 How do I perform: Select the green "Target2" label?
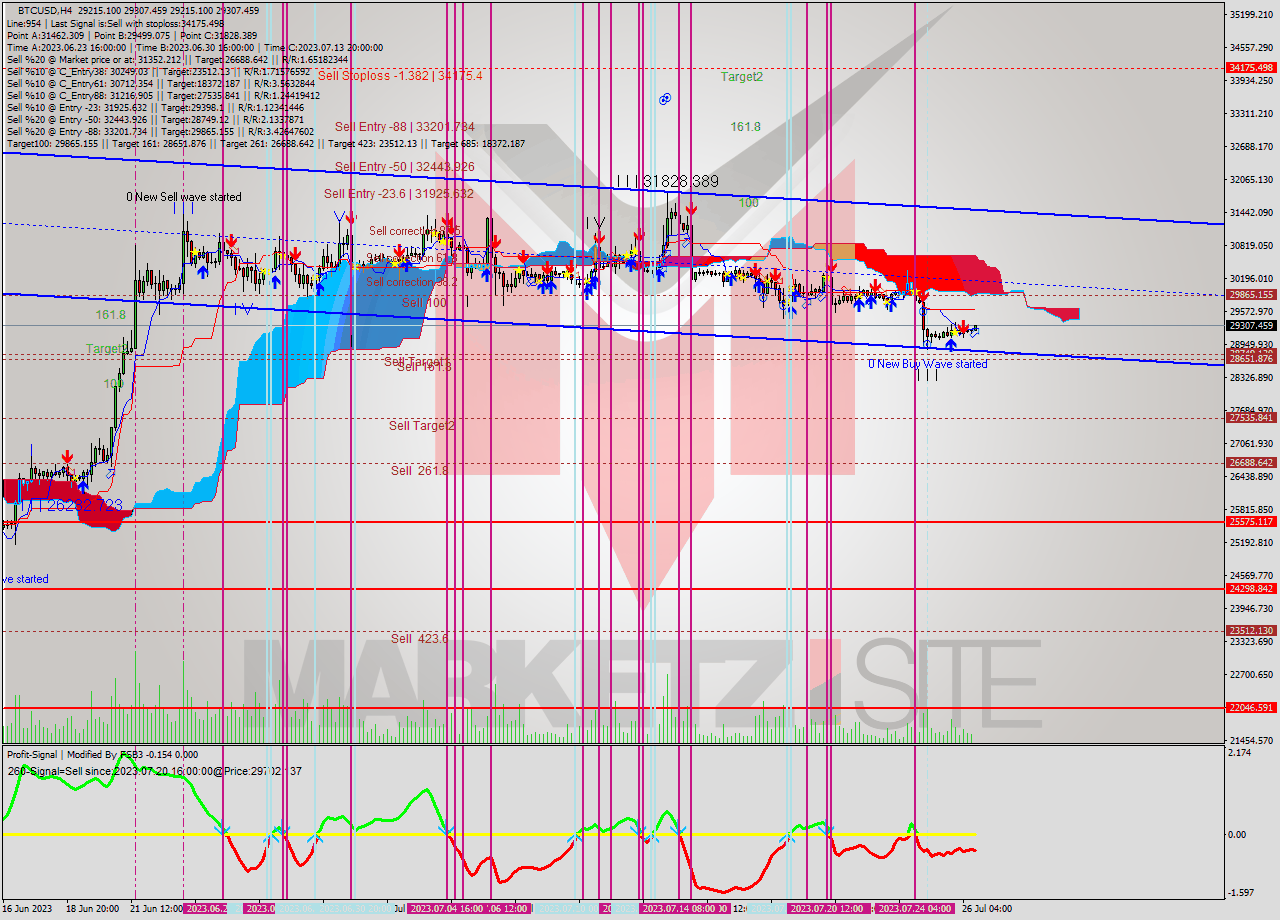point(742,74)
